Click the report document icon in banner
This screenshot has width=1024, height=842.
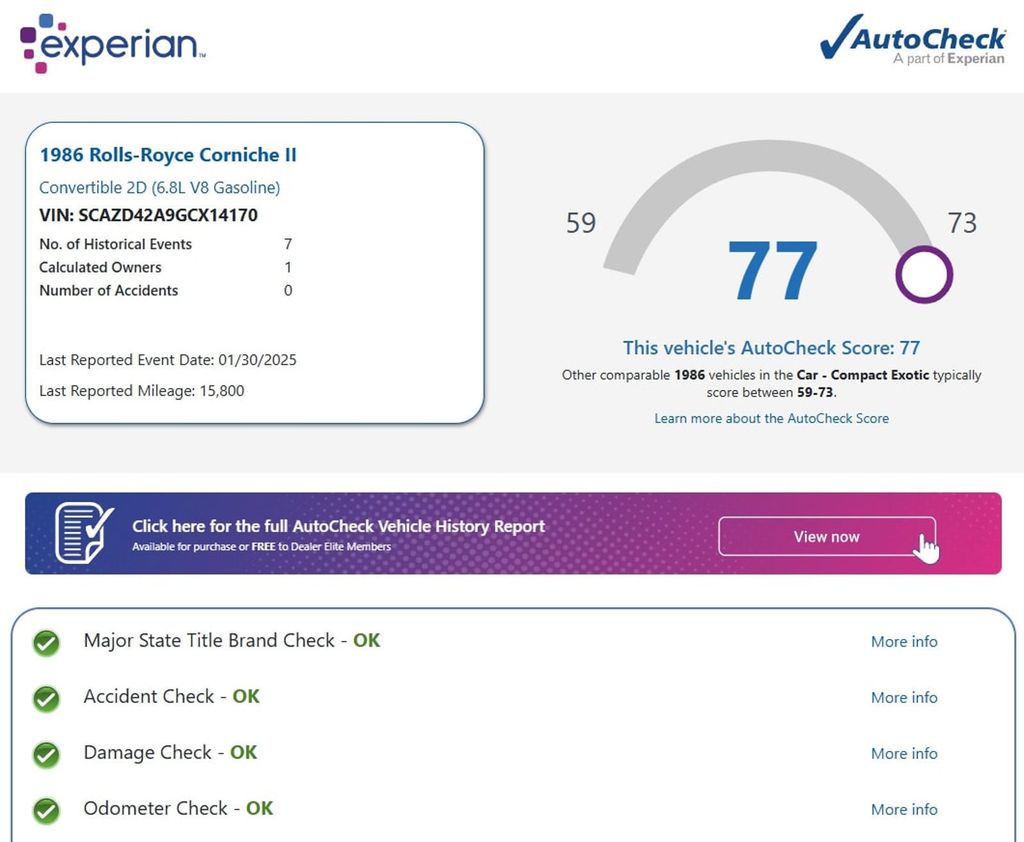[x=84, y=532]
